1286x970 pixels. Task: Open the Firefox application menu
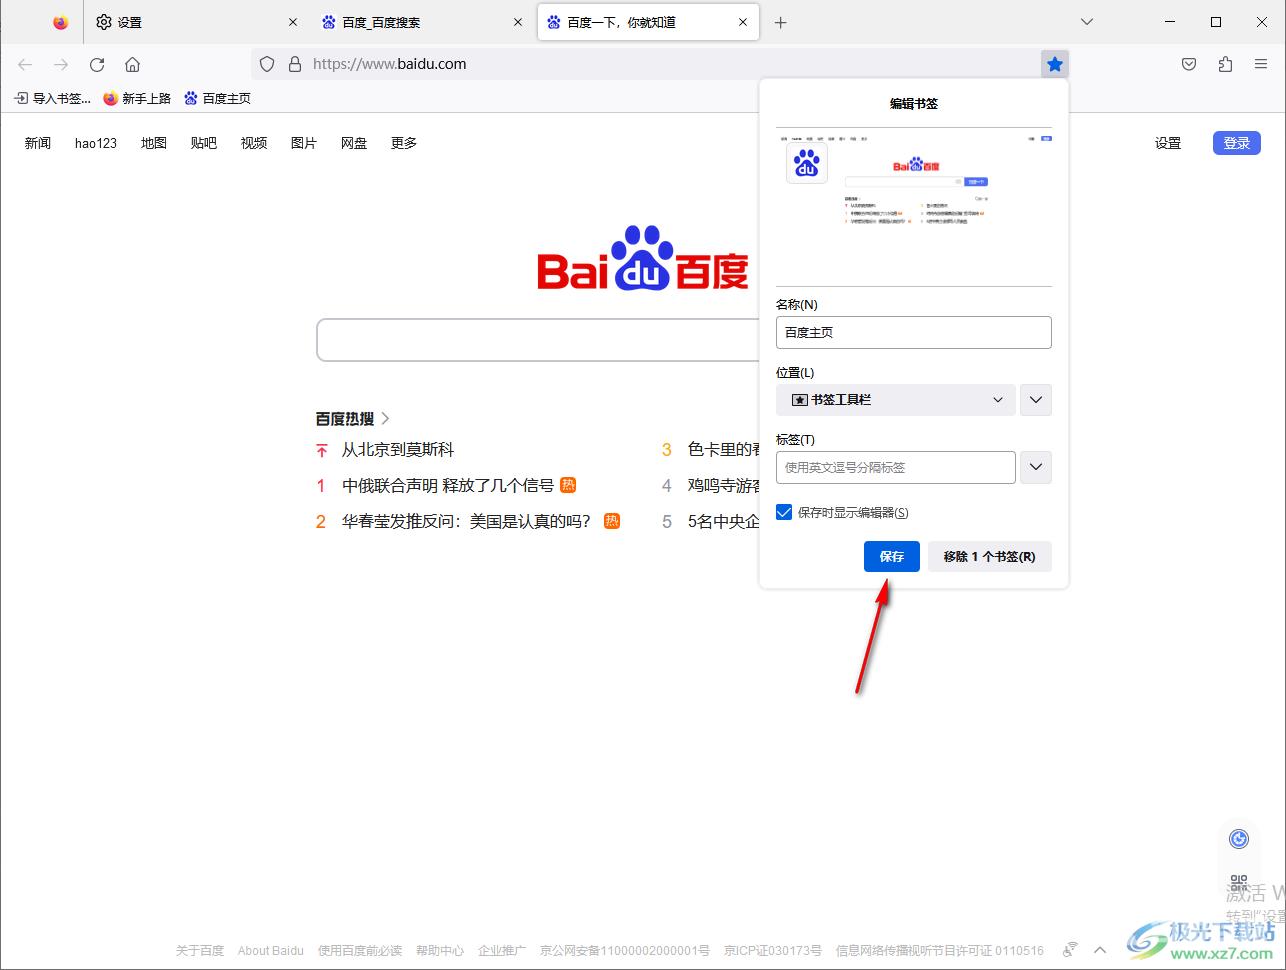pyautogui.click(x=1261, y=64)
